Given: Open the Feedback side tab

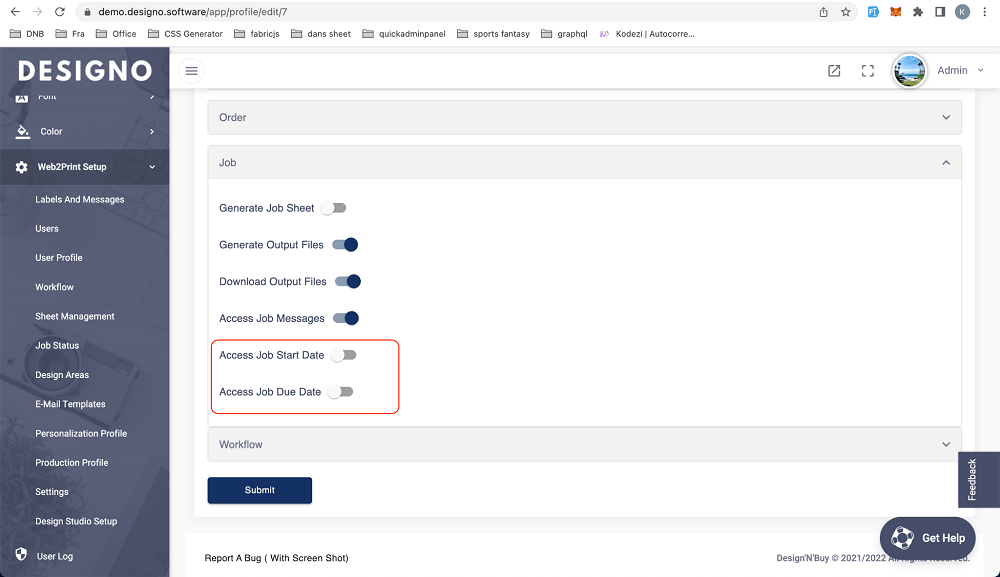Looking at the screenshot, I should pyautogui.click(x=978, y=479).
